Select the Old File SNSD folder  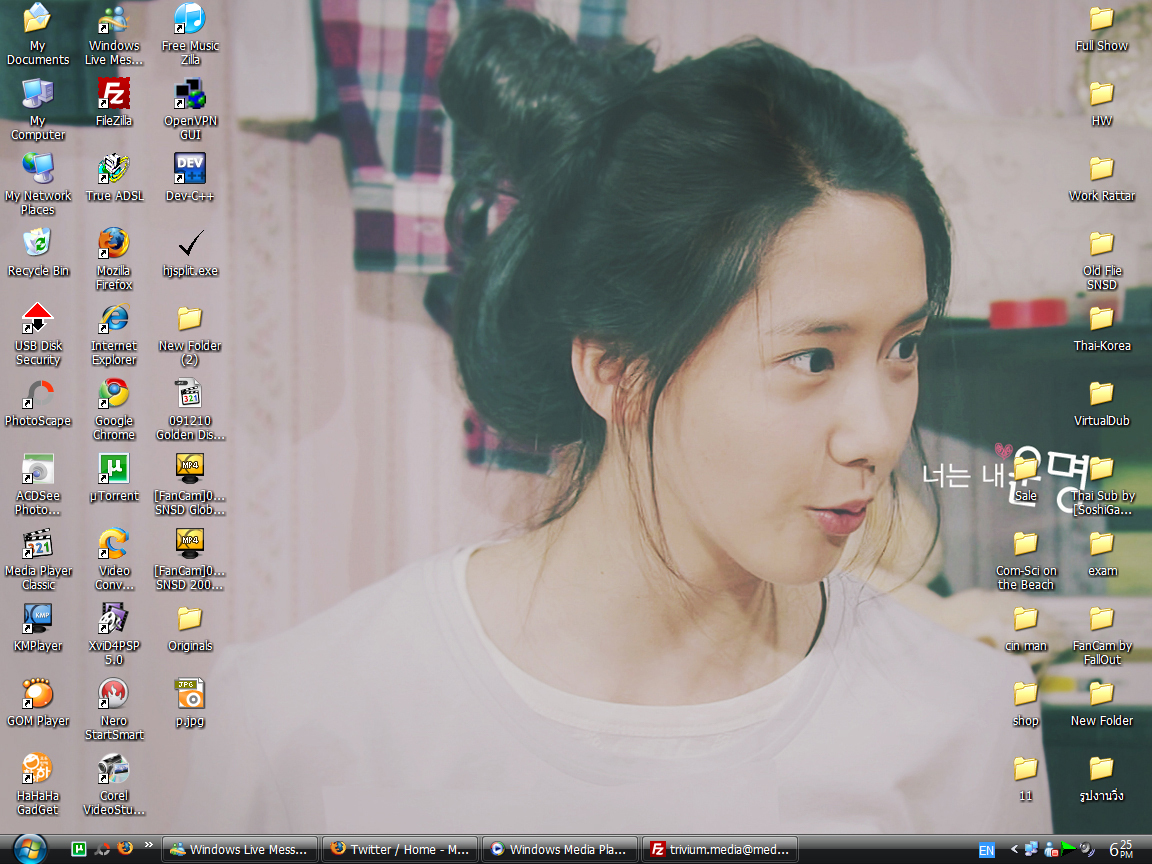tap(1101, 259)
